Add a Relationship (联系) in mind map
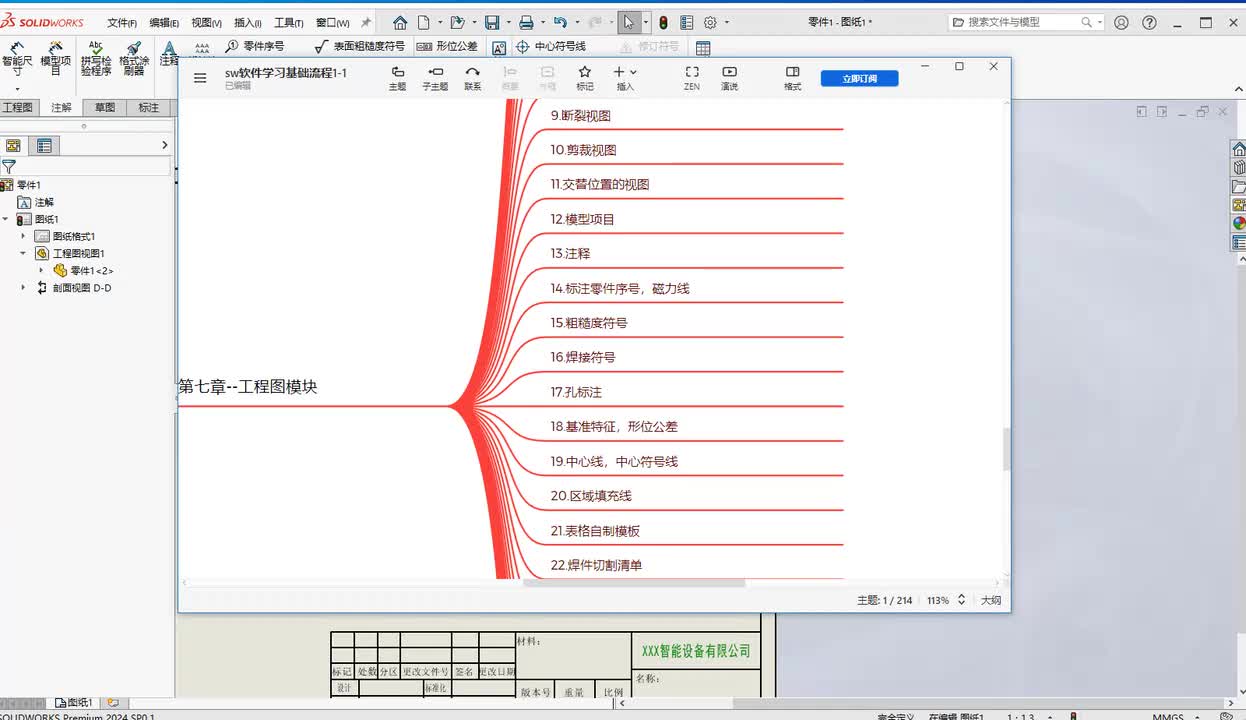 pos(472,78)
